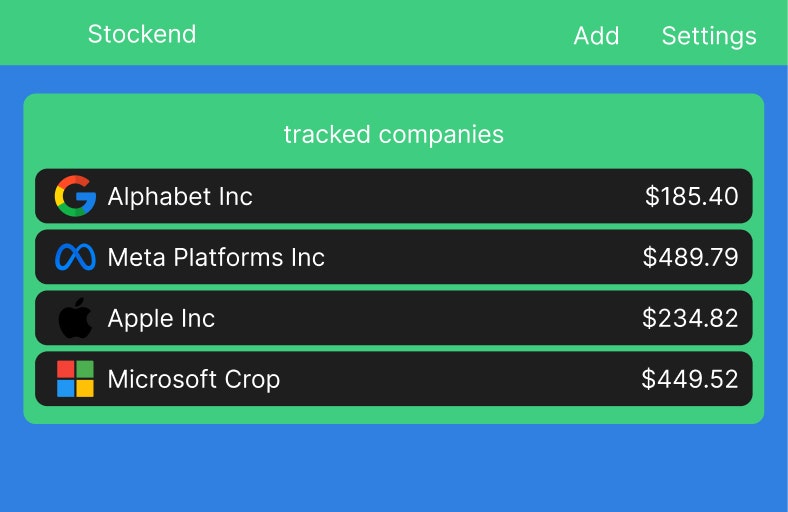Click the tracked companies heading
The image size is (788, 512).
(393, 134)
